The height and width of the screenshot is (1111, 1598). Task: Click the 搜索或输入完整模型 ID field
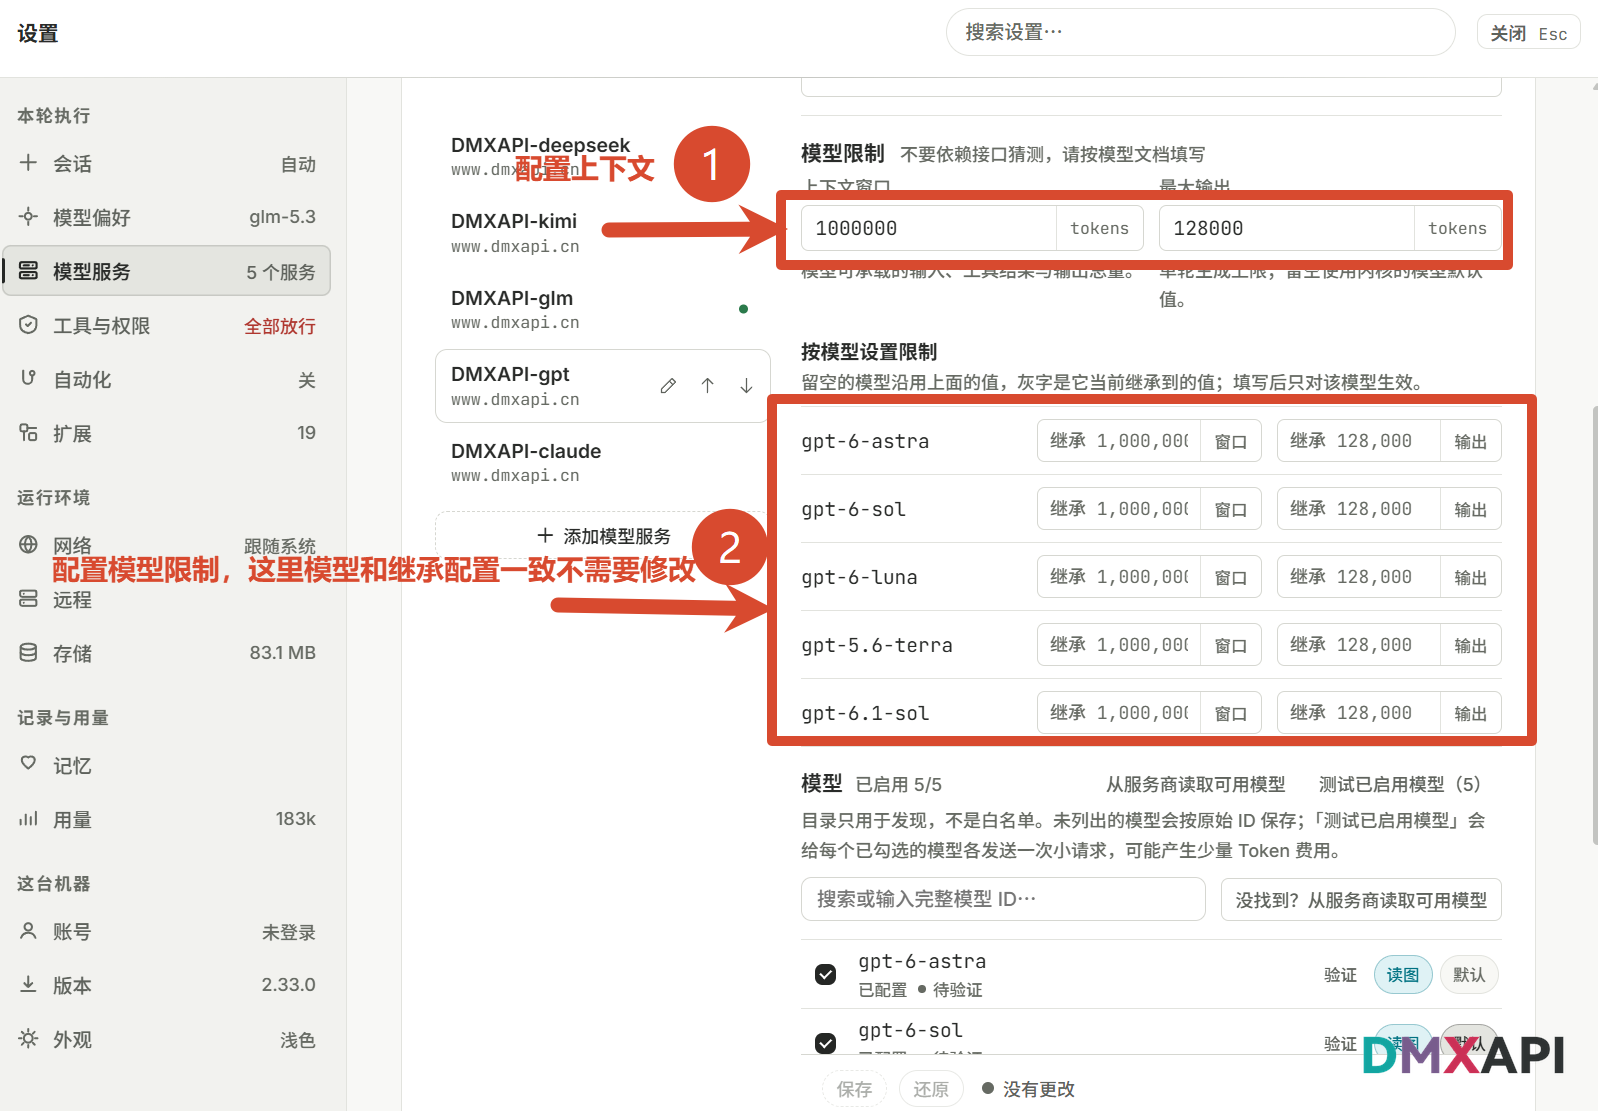1003,899
